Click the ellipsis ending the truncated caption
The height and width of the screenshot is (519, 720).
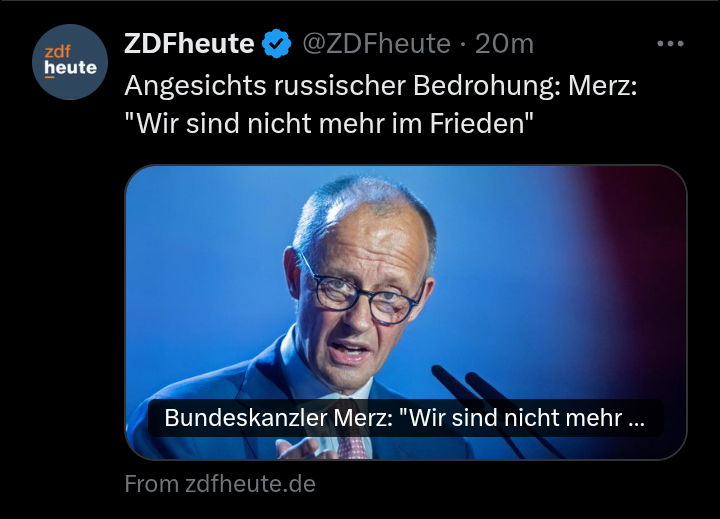(x=636, y=419)
